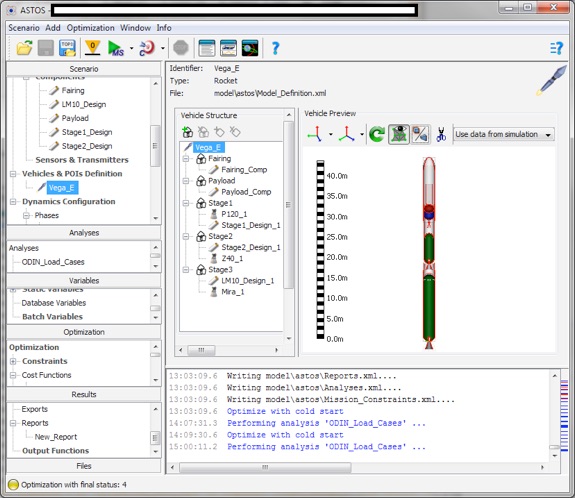Select Payload_Comp in Vehicle Structure

coord(246,192)
